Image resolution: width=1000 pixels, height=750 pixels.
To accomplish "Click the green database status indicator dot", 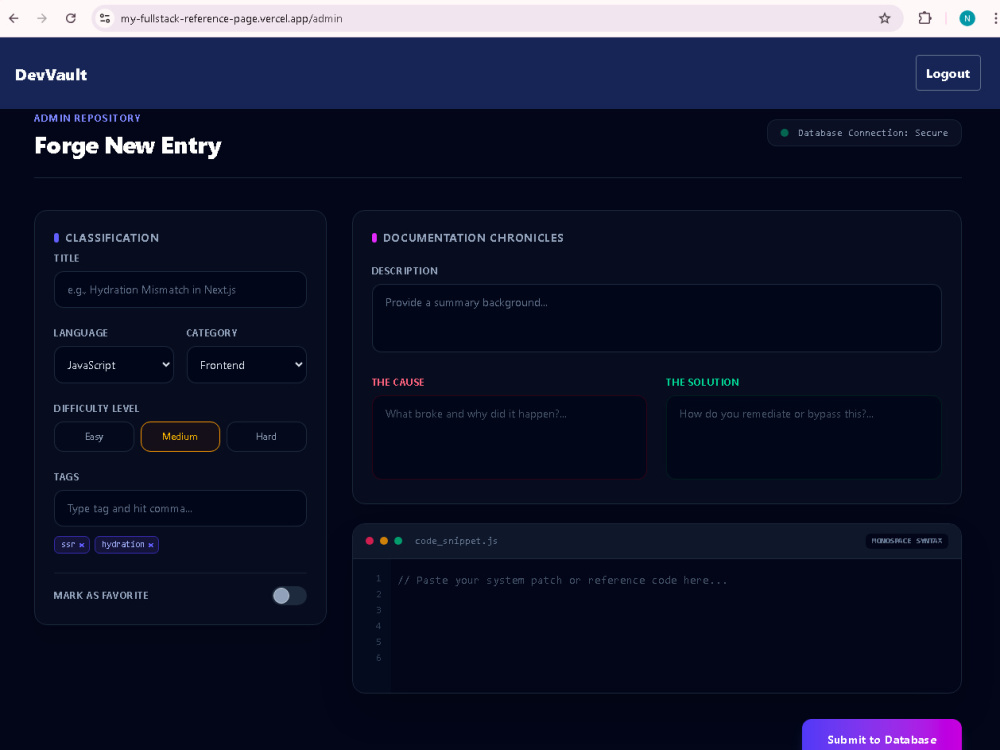I will pos(784,133).
